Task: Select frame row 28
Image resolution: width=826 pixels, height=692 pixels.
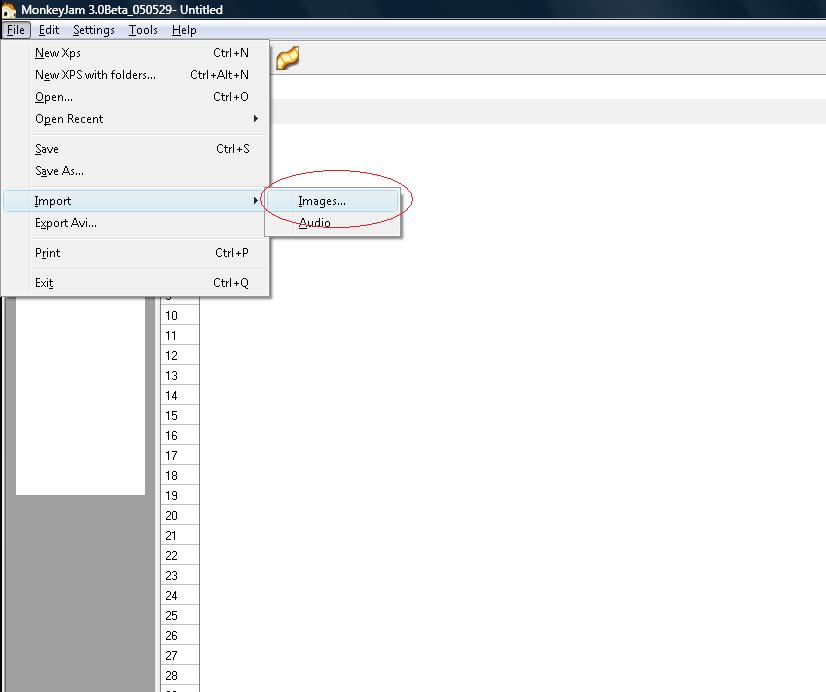Action: [180, 676]
